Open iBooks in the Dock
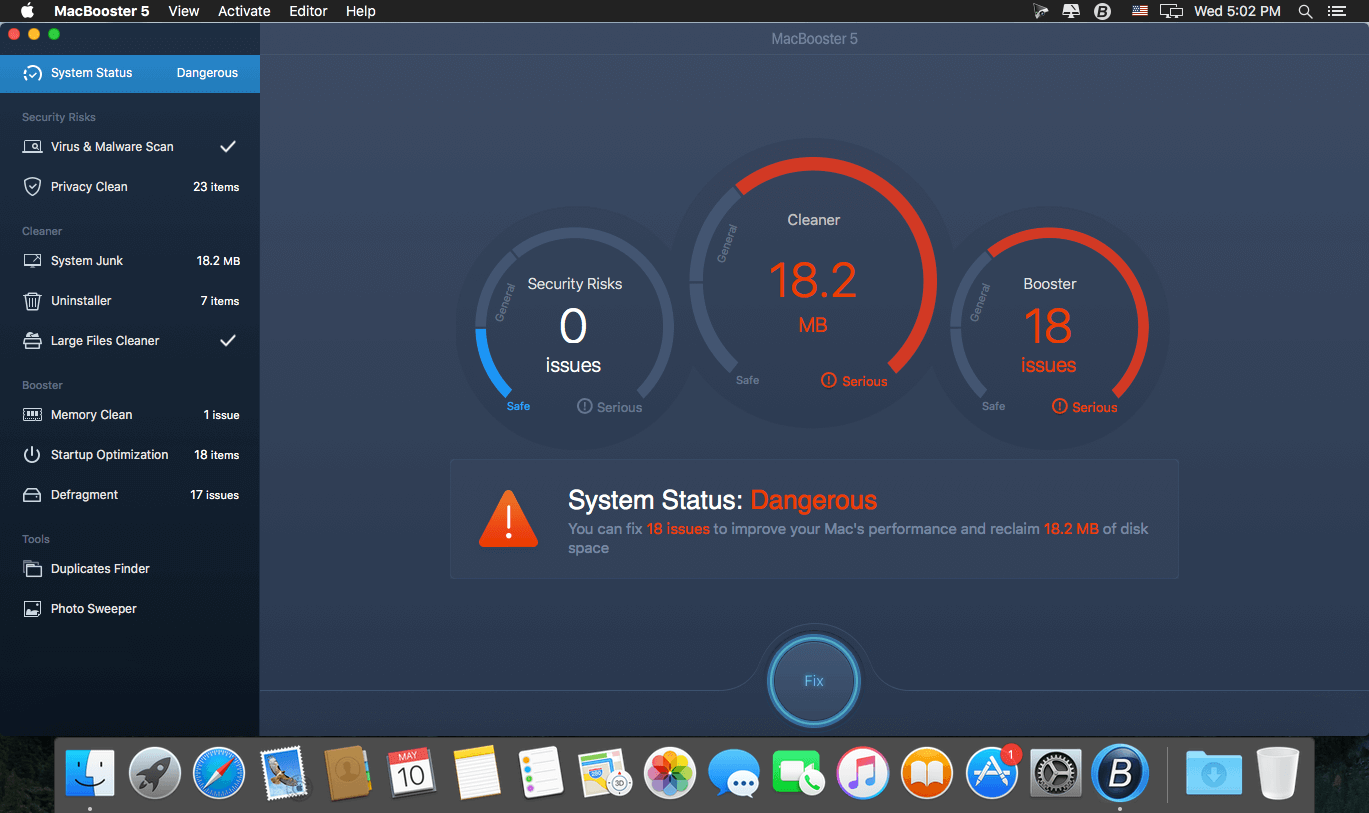1369x813 pixels. [926, 773]
